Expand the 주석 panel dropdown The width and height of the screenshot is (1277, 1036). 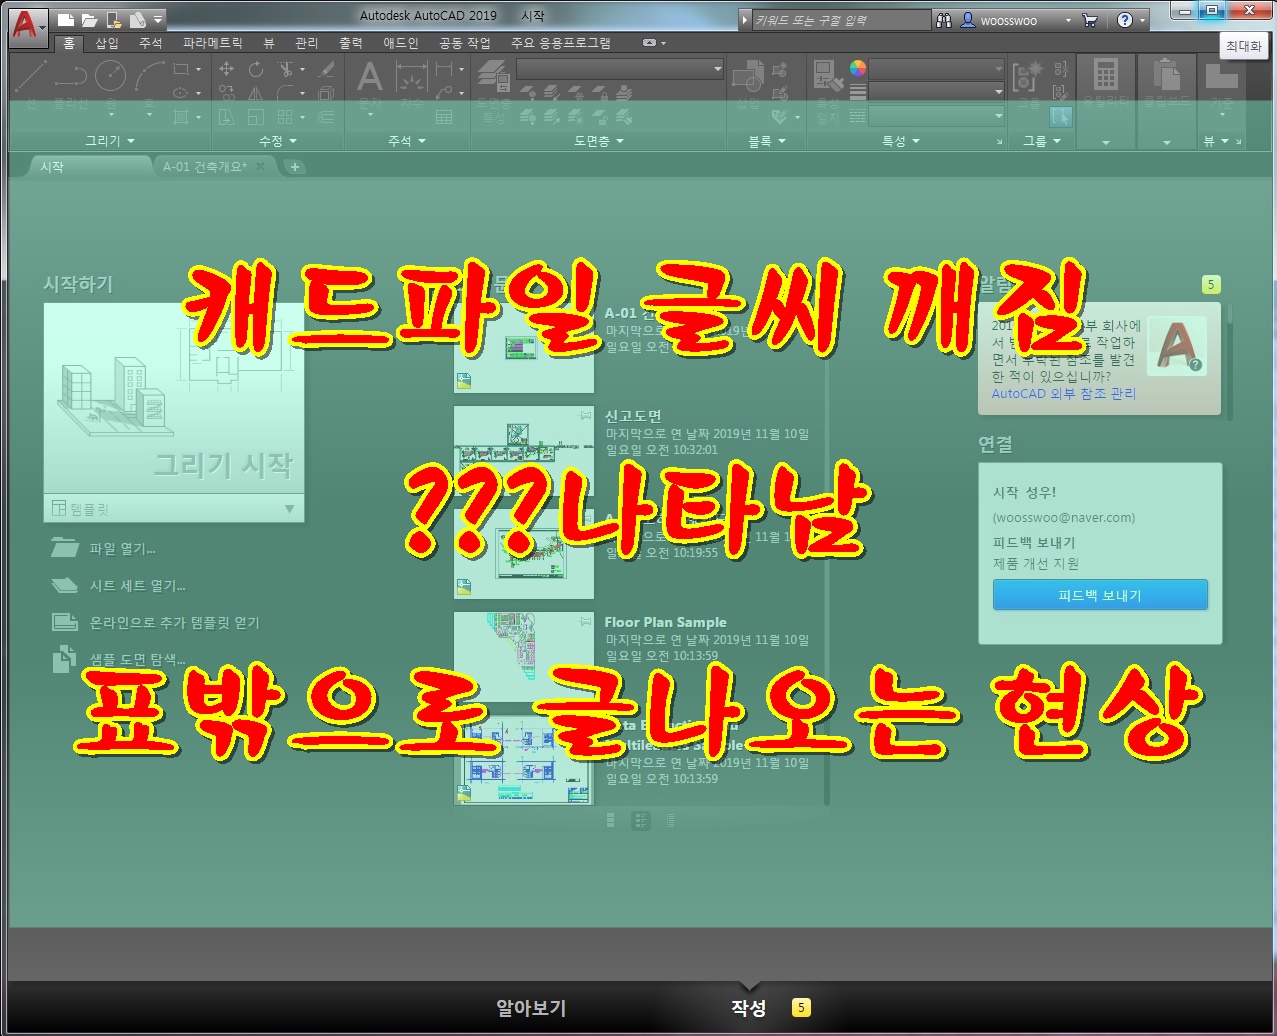(407, 141)
